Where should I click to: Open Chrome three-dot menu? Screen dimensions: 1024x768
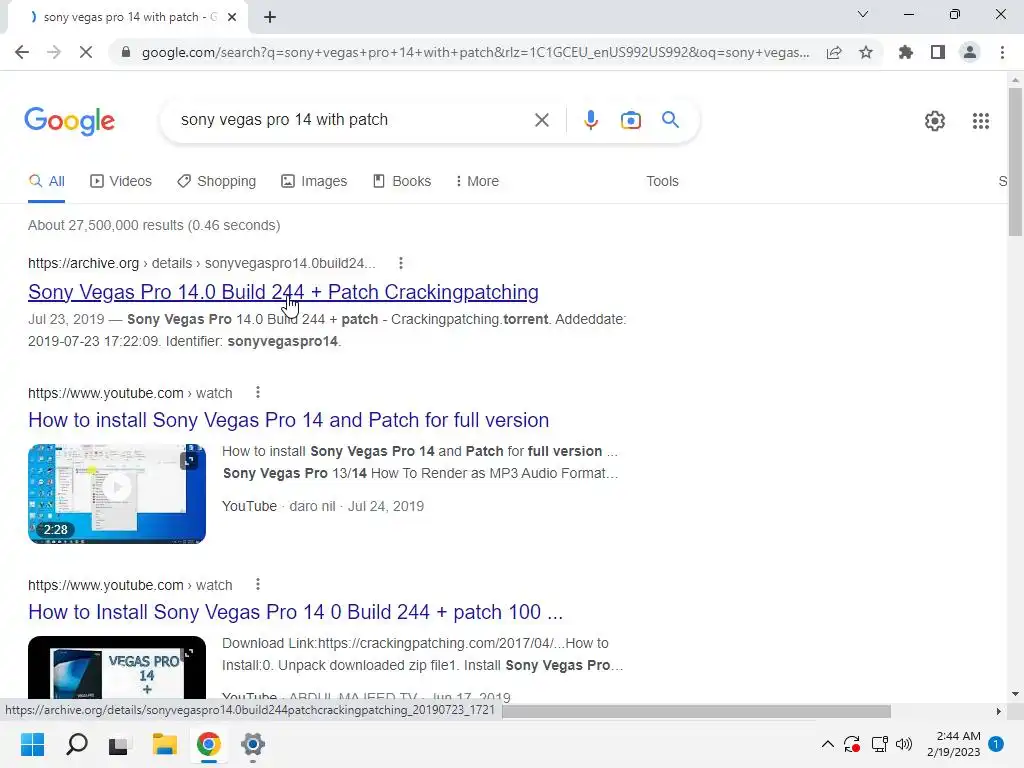click(x=1002, y=52)
